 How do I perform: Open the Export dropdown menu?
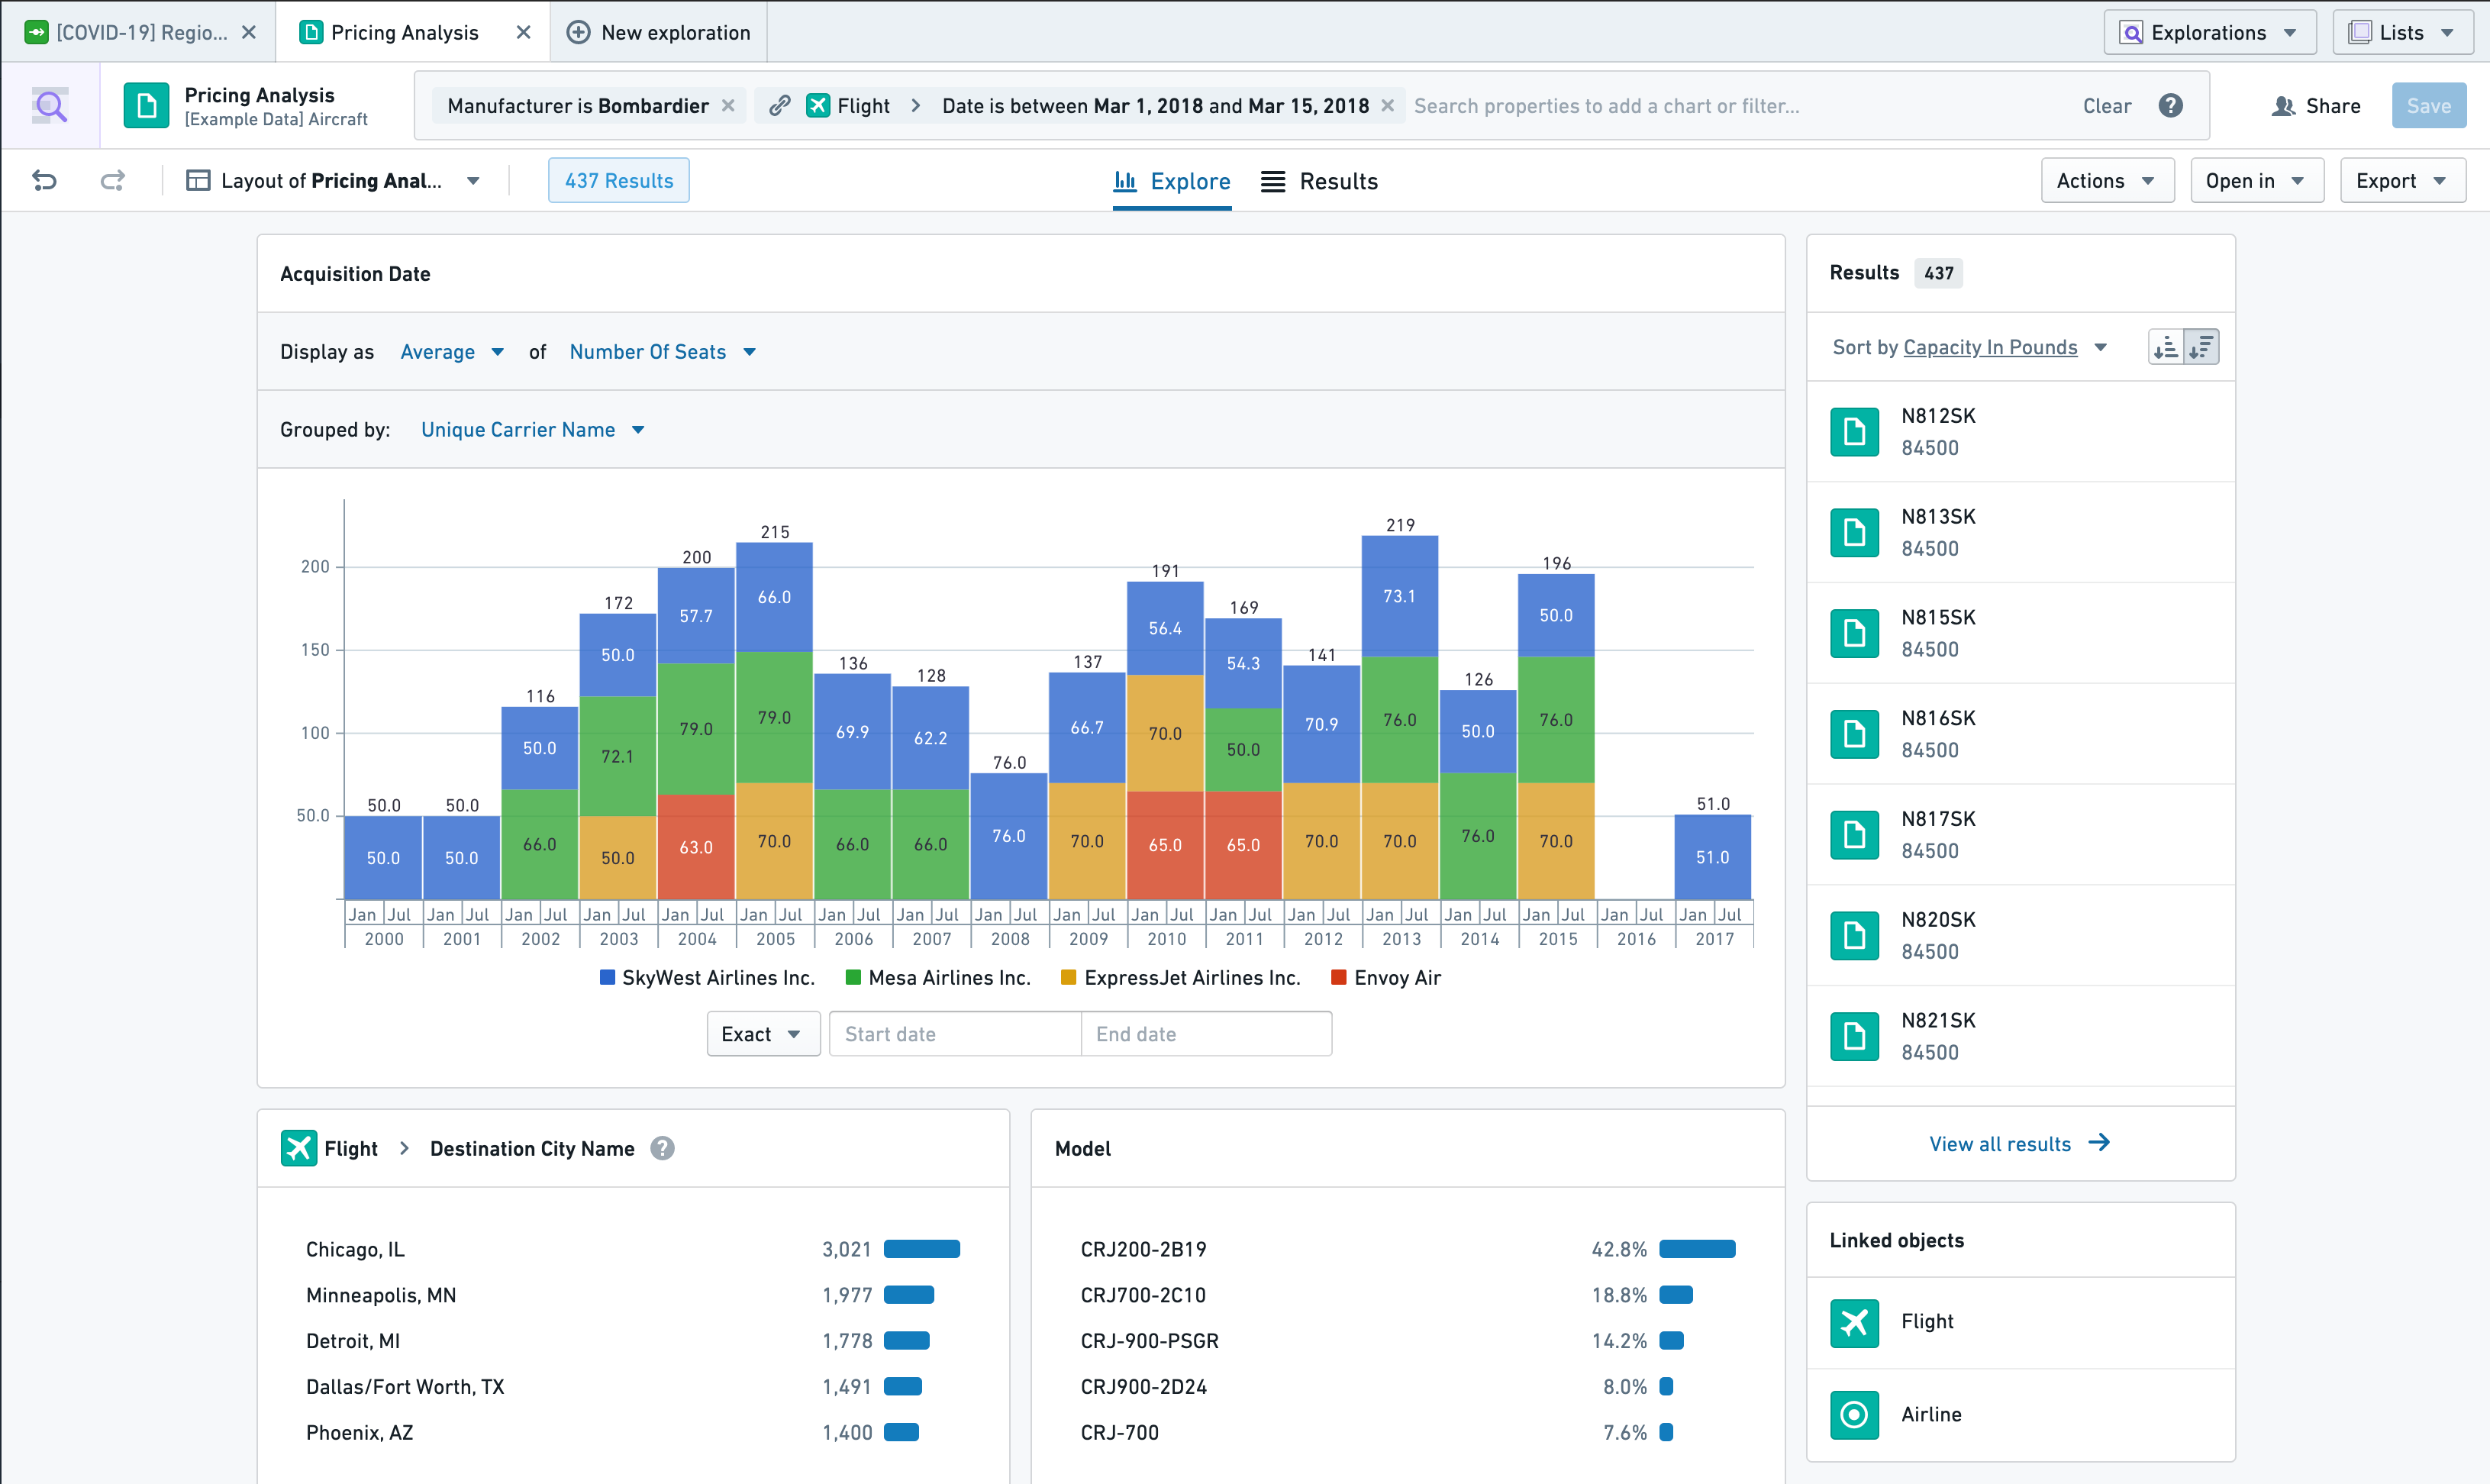(x=2401, y=181)
